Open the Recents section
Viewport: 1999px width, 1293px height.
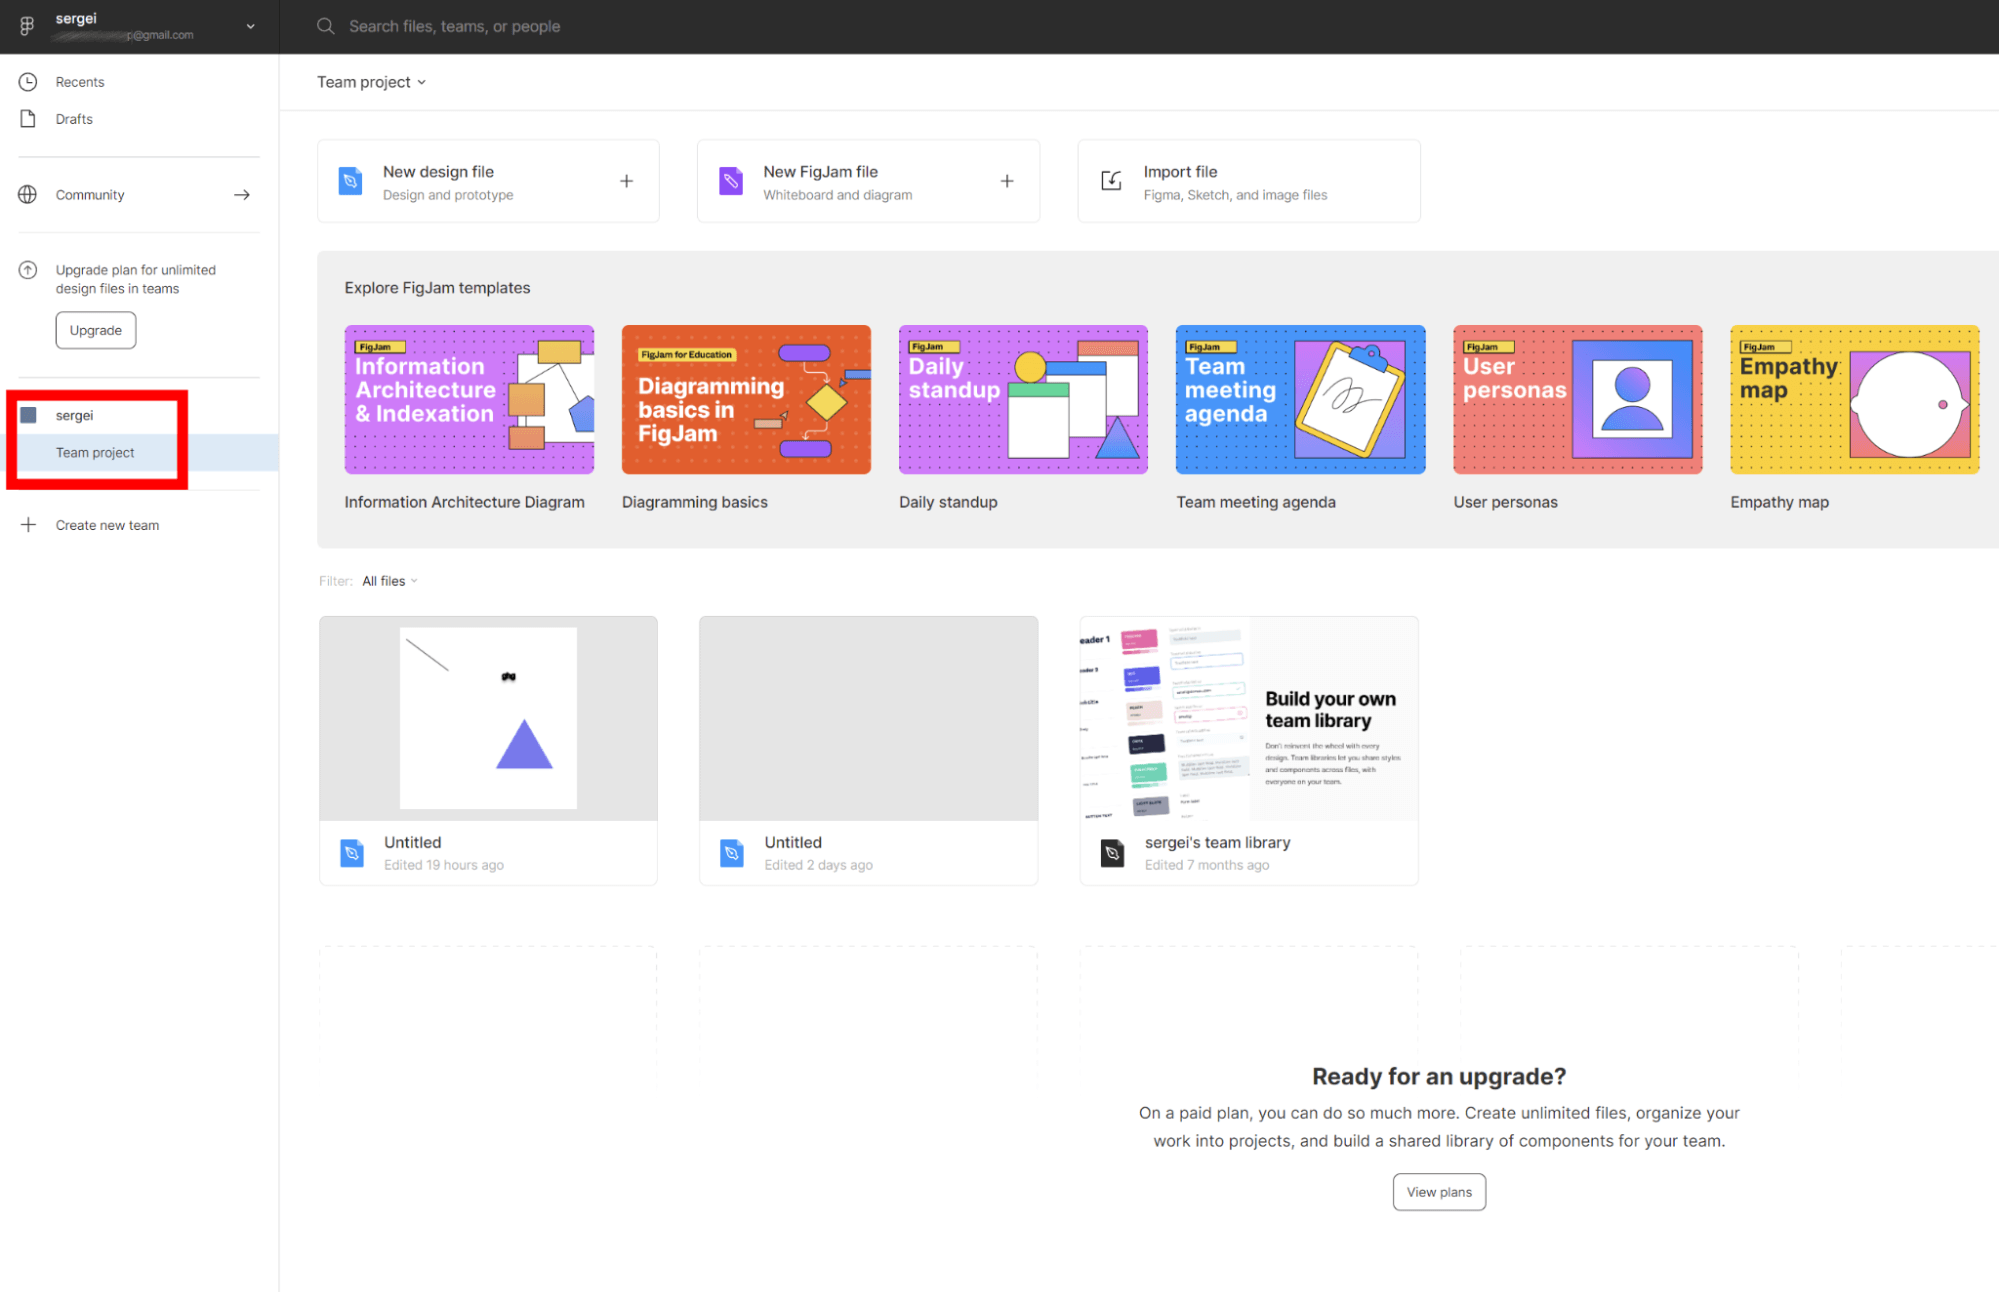tap(80, 82)
